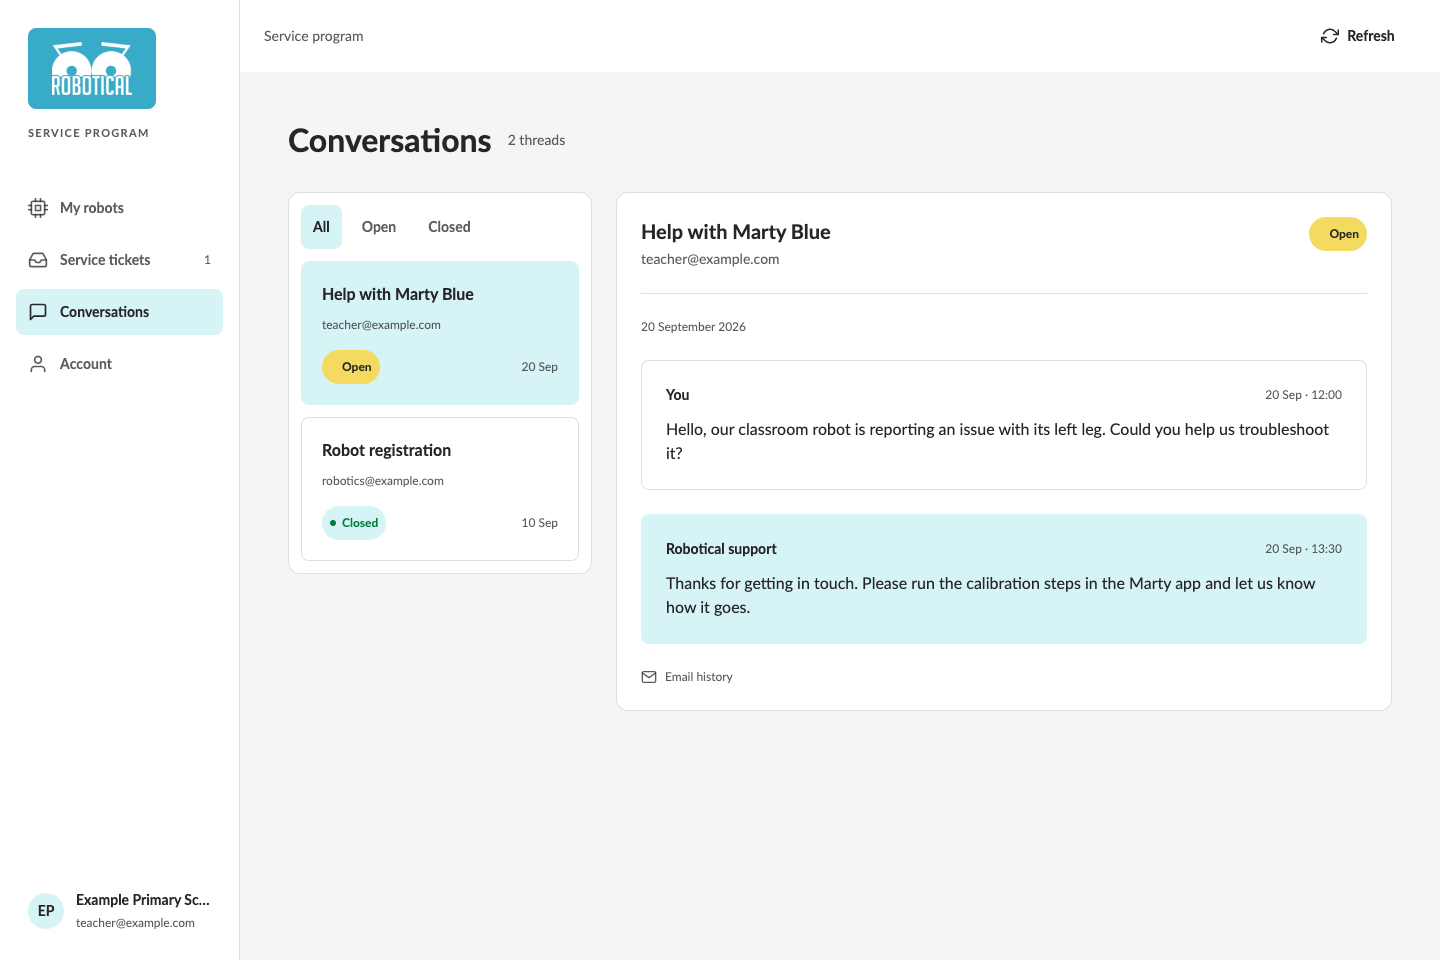Open the Account section
Image resolution: width=1440 pixels, height=960 pixels.
(119, 364)
